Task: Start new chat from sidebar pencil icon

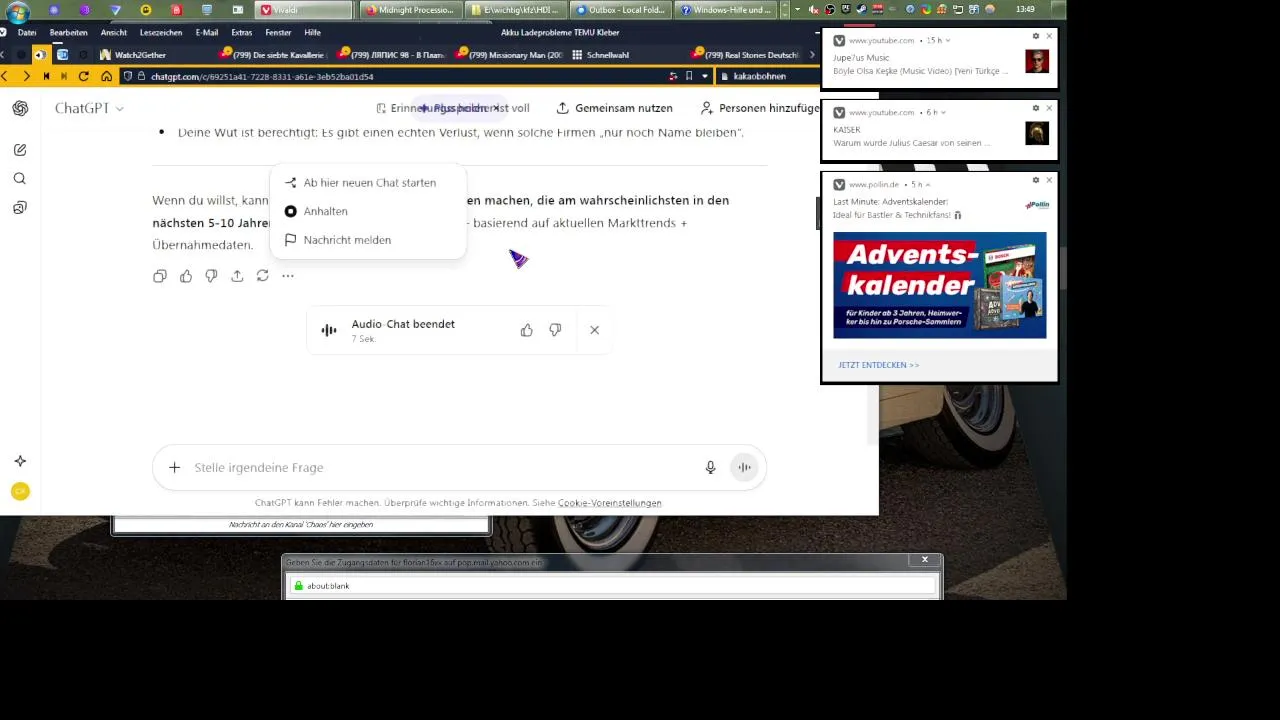Action: point(20,150)
